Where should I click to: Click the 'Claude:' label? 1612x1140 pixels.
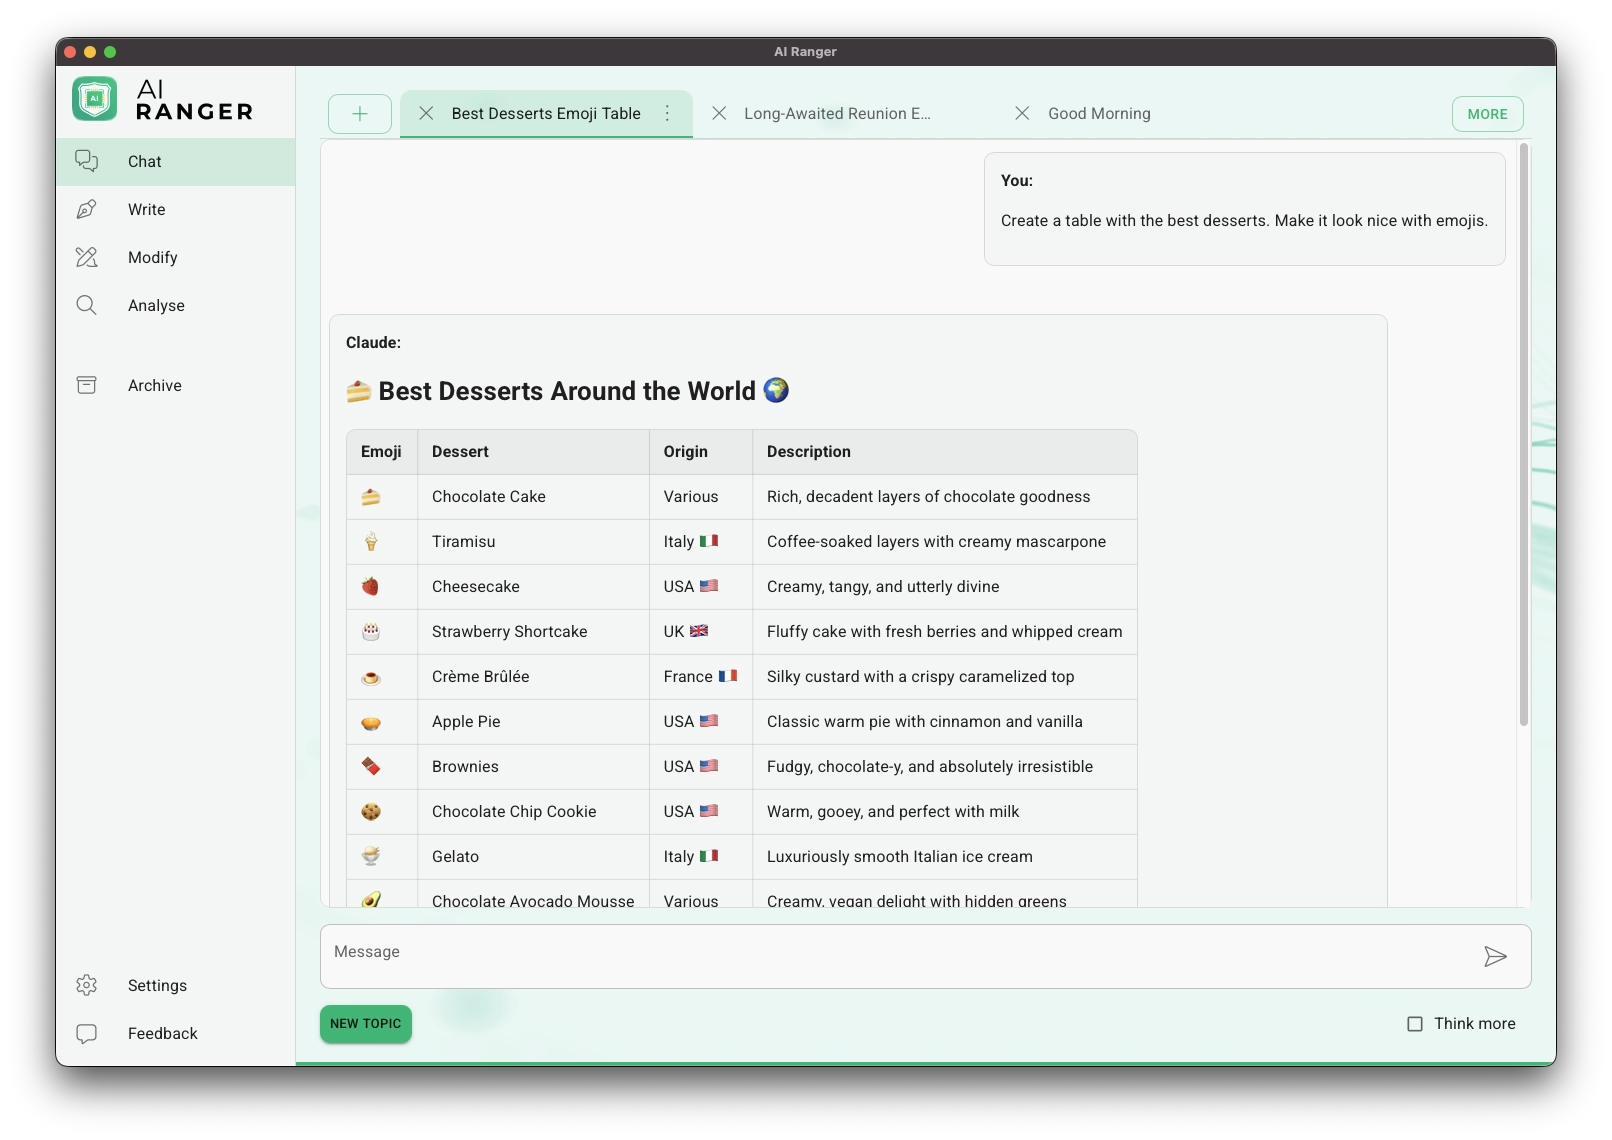click(x=373, y=343)
